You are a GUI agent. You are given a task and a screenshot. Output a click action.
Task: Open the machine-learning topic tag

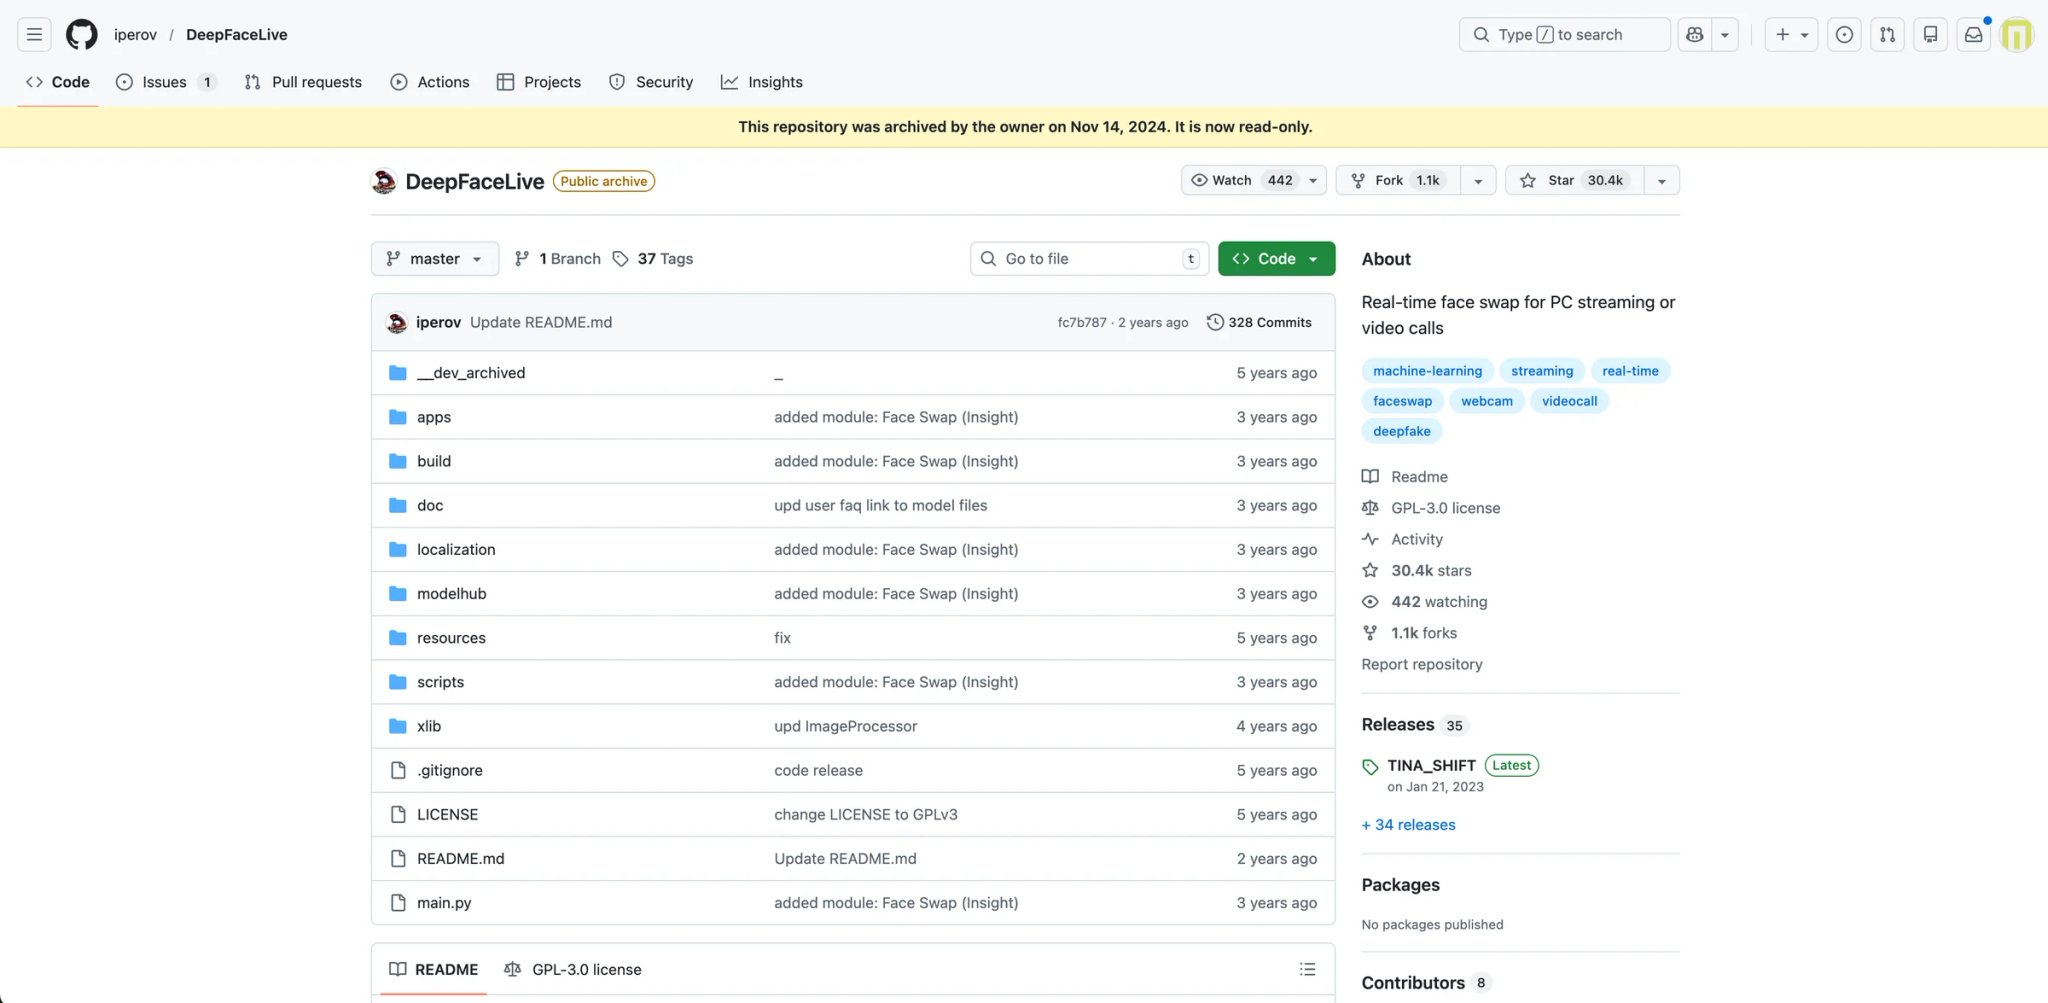pos(1427,371)
